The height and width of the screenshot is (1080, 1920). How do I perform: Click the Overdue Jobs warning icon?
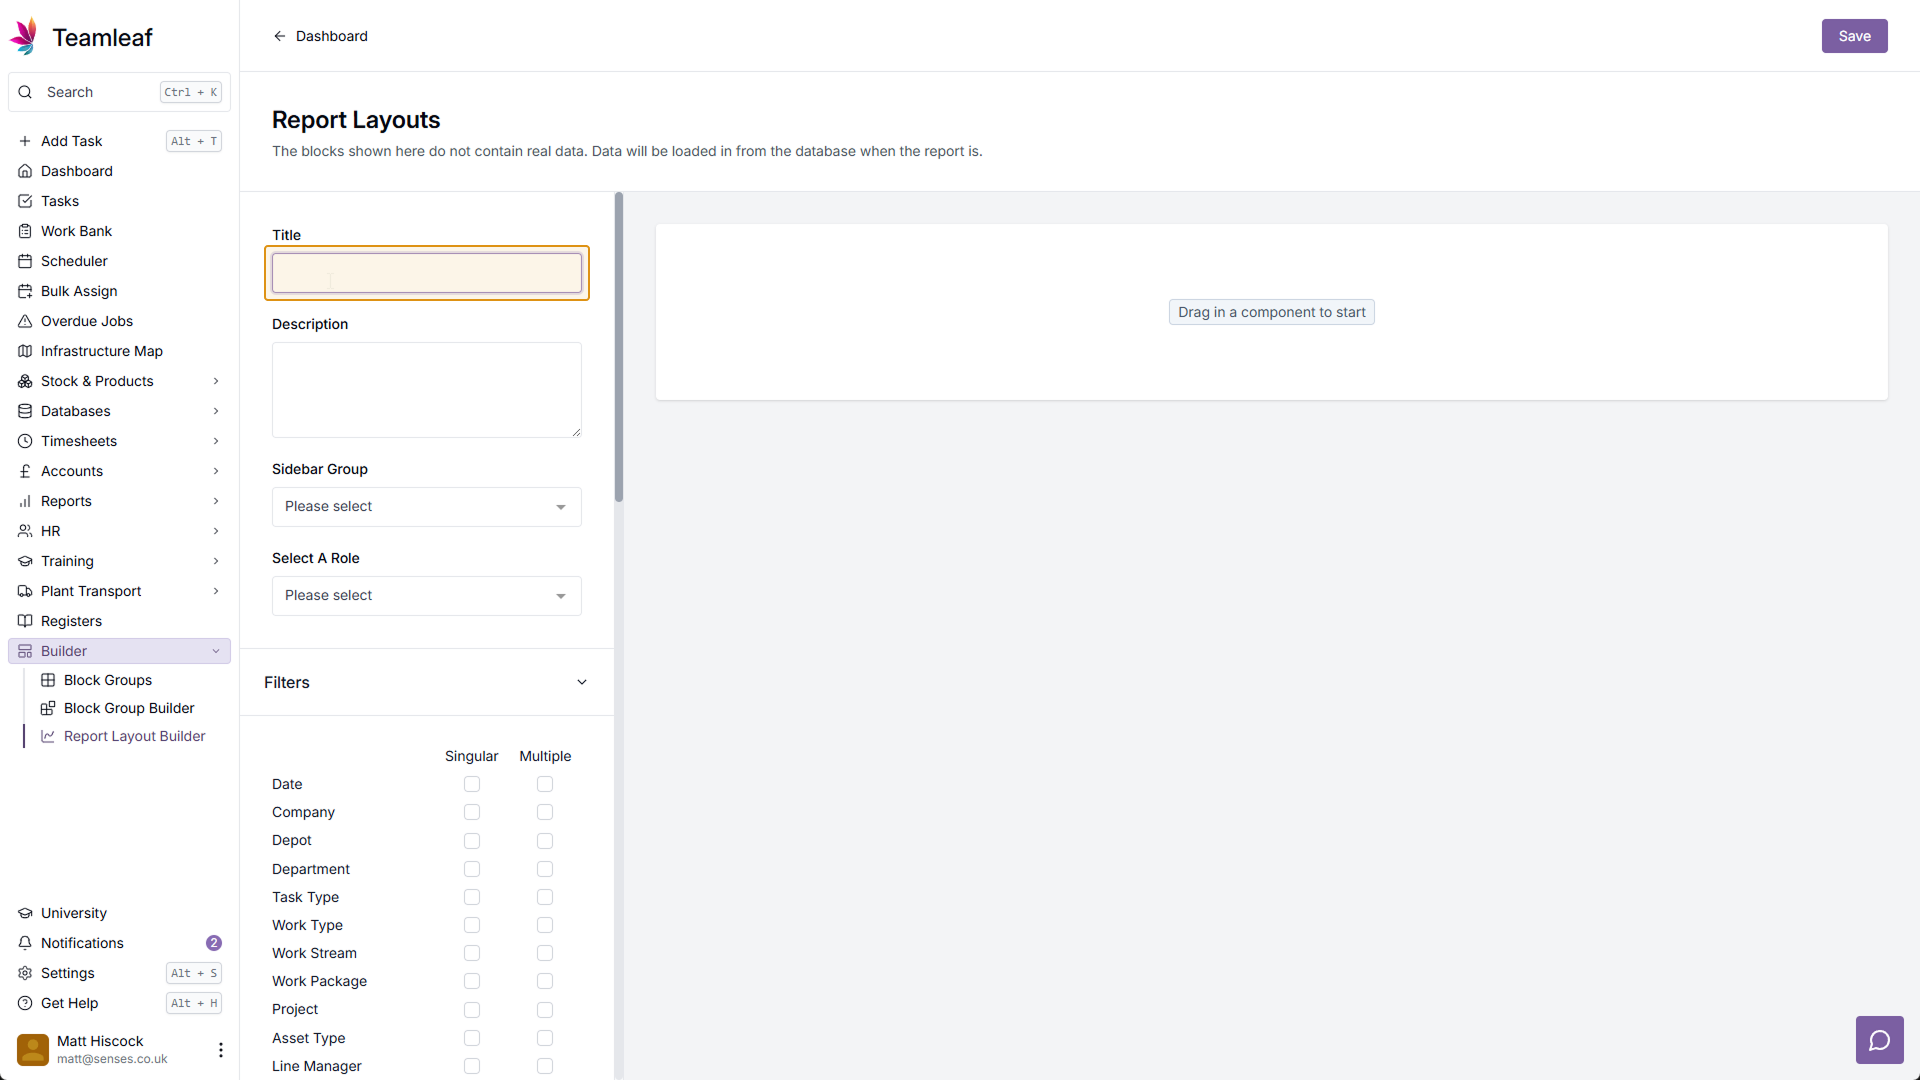pos(25,321)
